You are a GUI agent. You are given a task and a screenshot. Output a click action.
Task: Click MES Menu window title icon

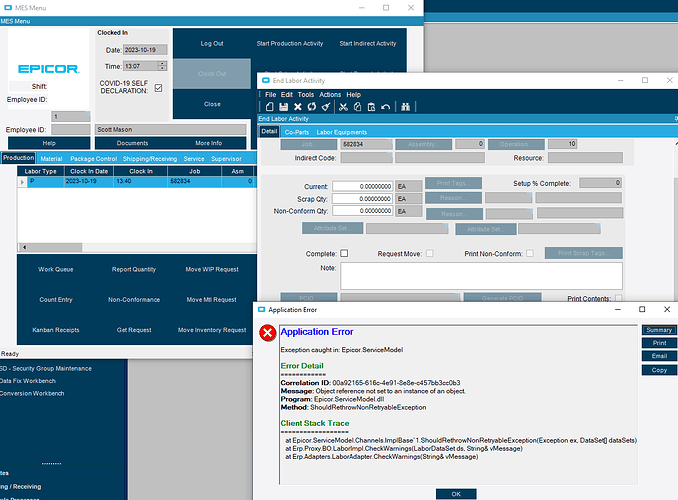8,8
